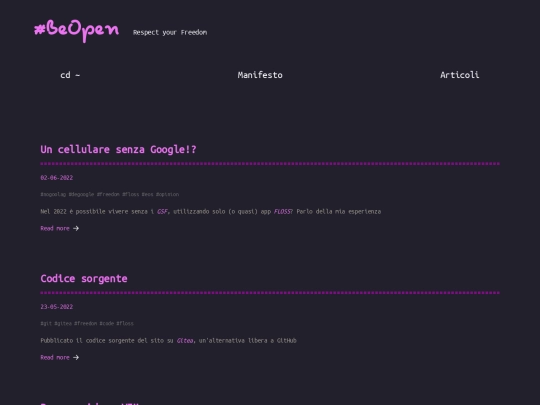Click the #git tag
The height and width of the screenshot is (405, 540).
pyautogui.click(x=46, y=323)
